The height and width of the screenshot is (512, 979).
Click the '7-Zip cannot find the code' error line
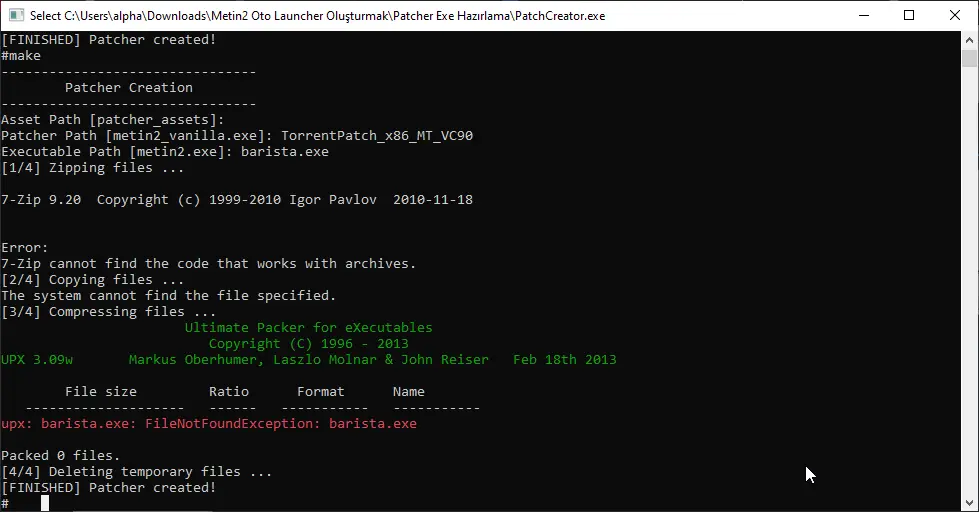[x=209, y=264]
